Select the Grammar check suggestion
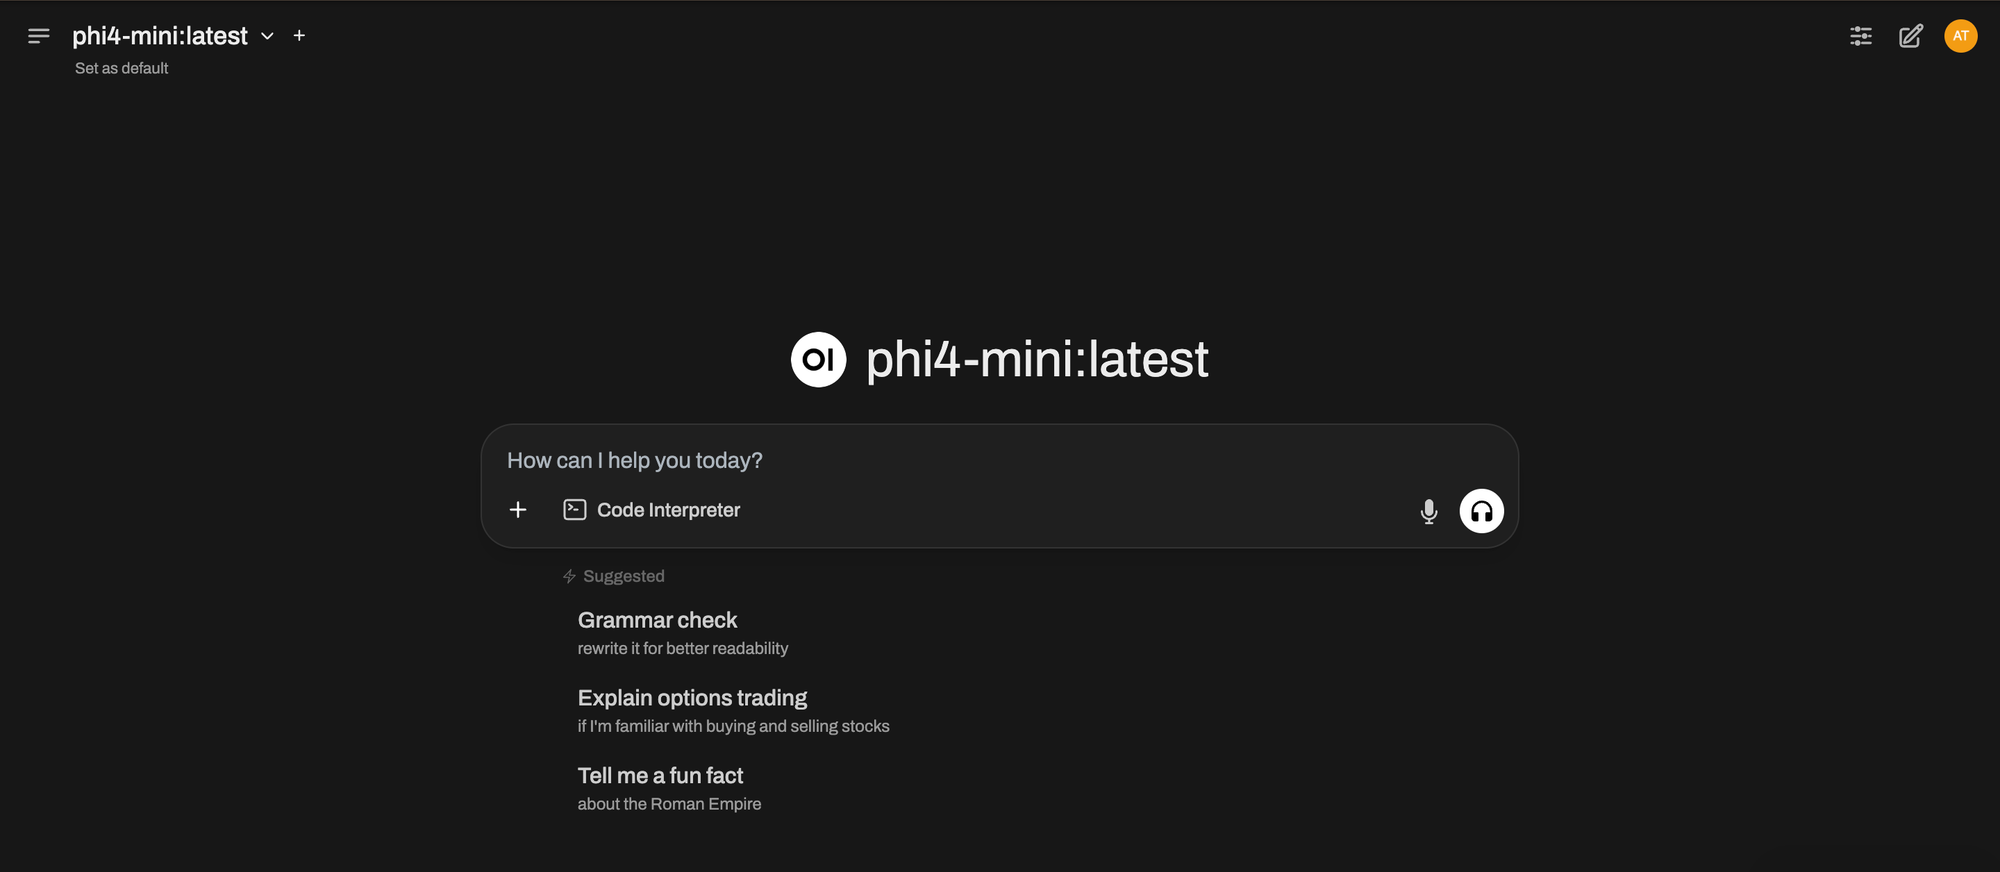The height and width of the screenshot is (872, 2000). click(657, 621)
